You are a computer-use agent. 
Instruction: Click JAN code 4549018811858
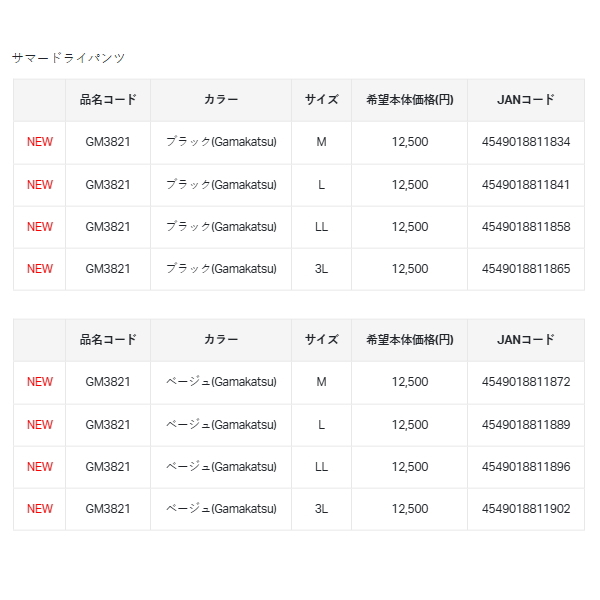pos(526,227)
